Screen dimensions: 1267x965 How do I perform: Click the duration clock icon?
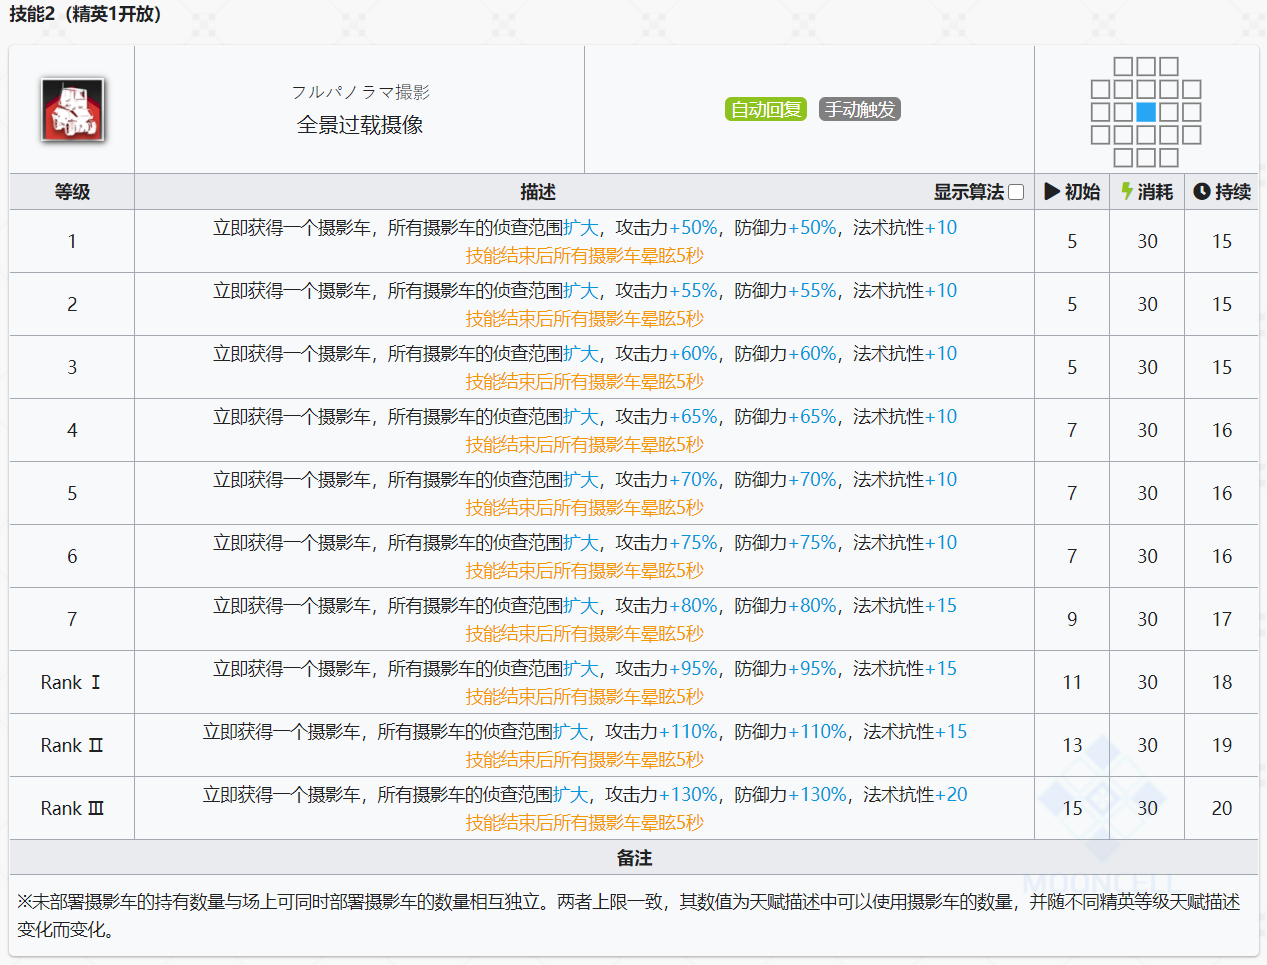click(x=1202, y=191)
